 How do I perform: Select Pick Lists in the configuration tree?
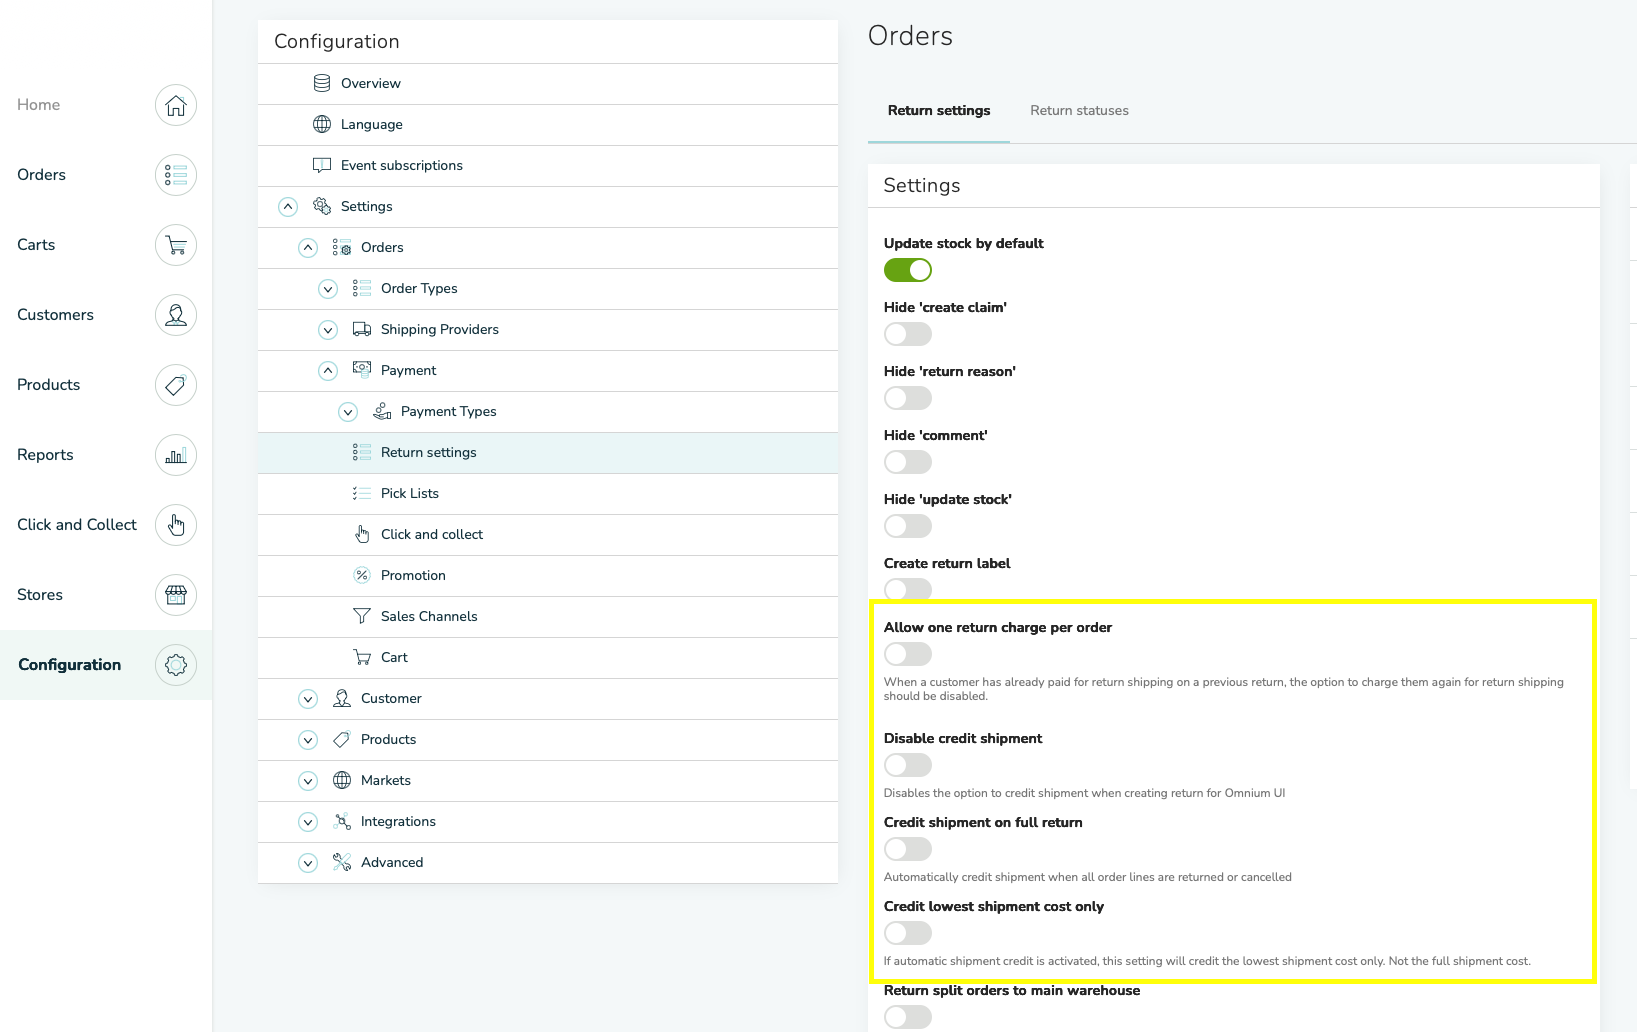409,494
